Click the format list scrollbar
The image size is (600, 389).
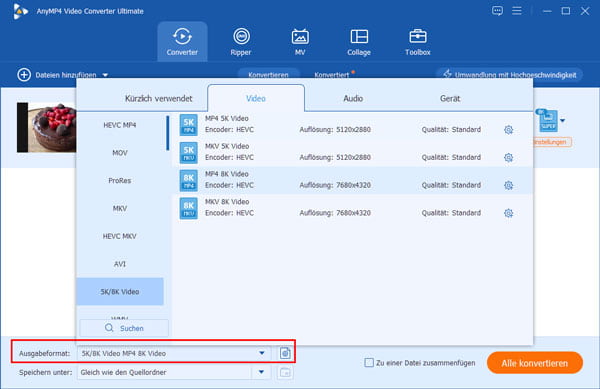pos(168,133)
